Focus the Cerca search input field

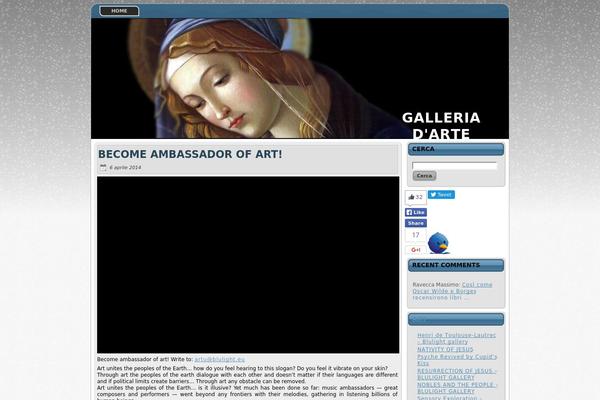(x=454, y=165)
